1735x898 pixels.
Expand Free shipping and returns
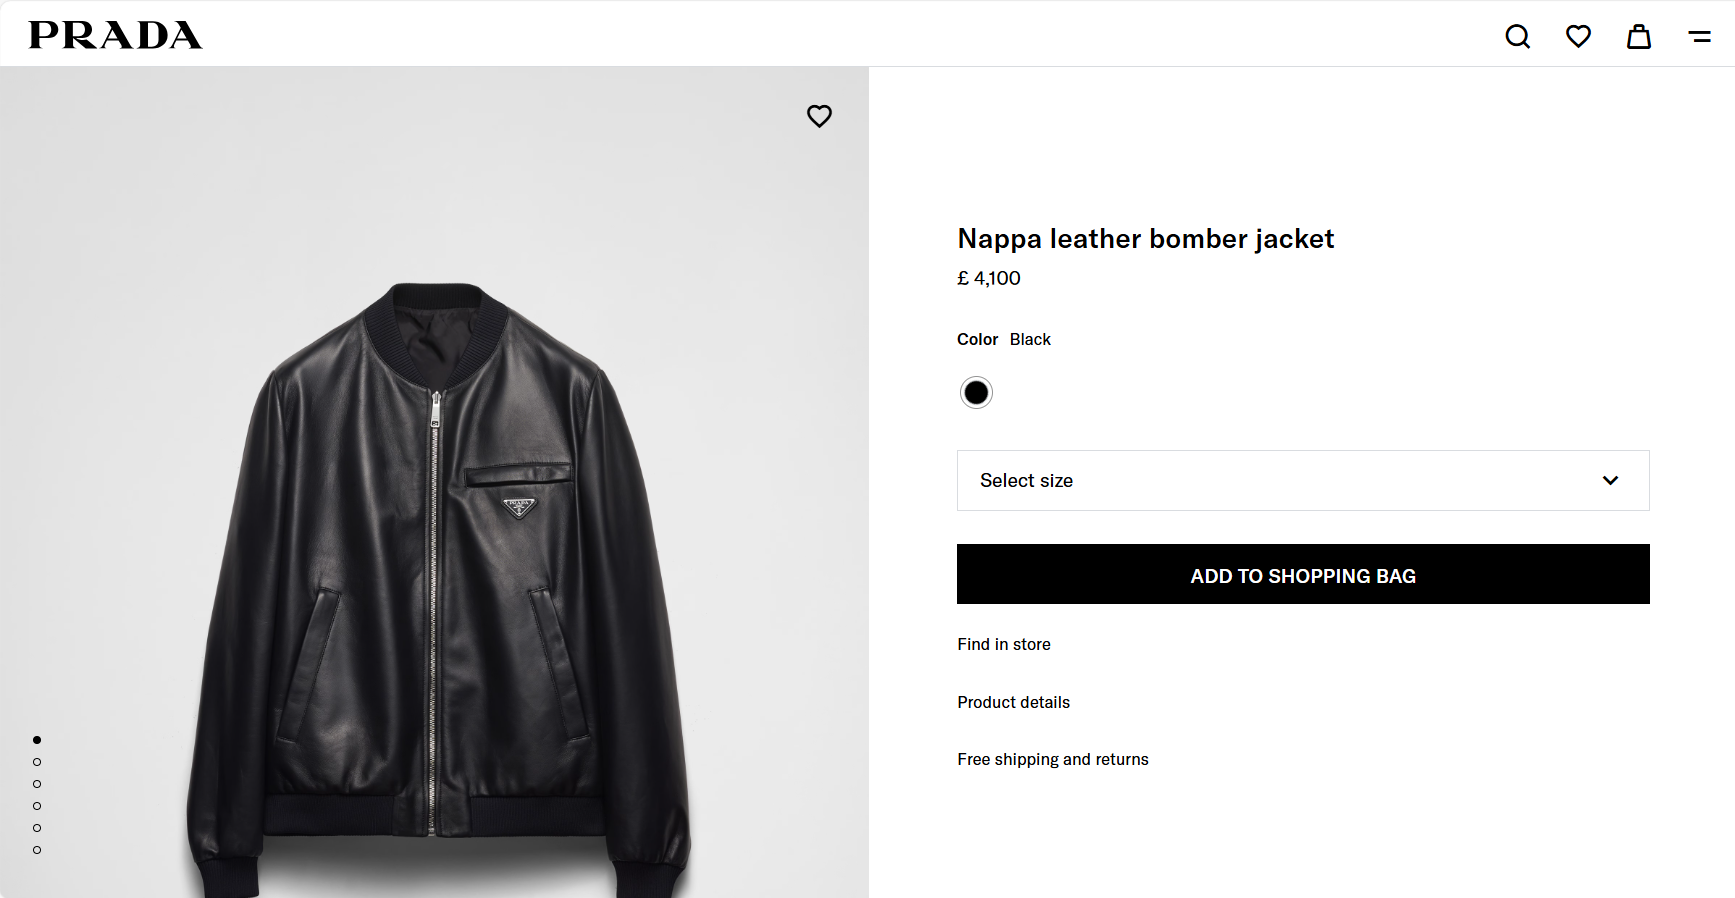pos(1052,759)
